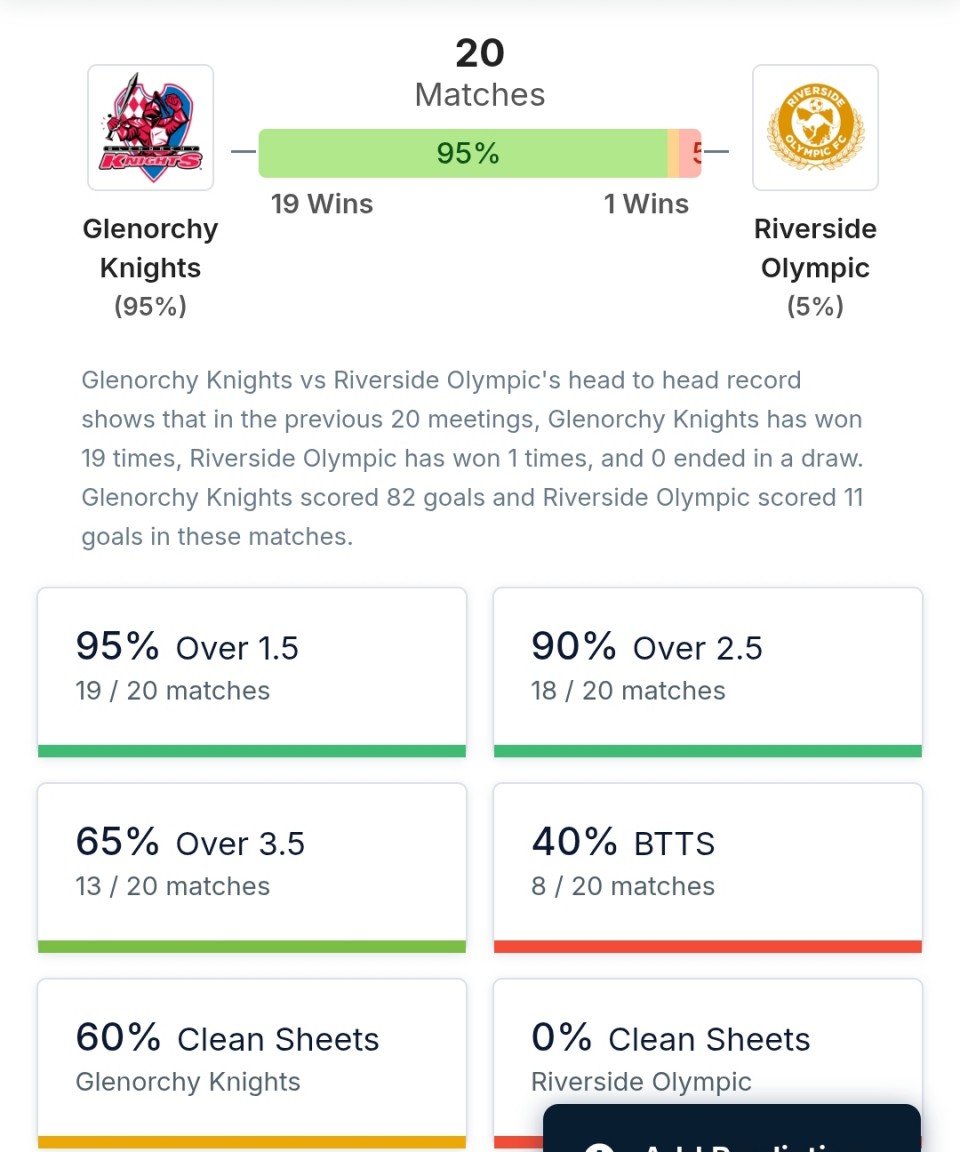Screen dimensions: 960x1152
Task: Click the head to head record paragraph
Action: tap(472, 458)
